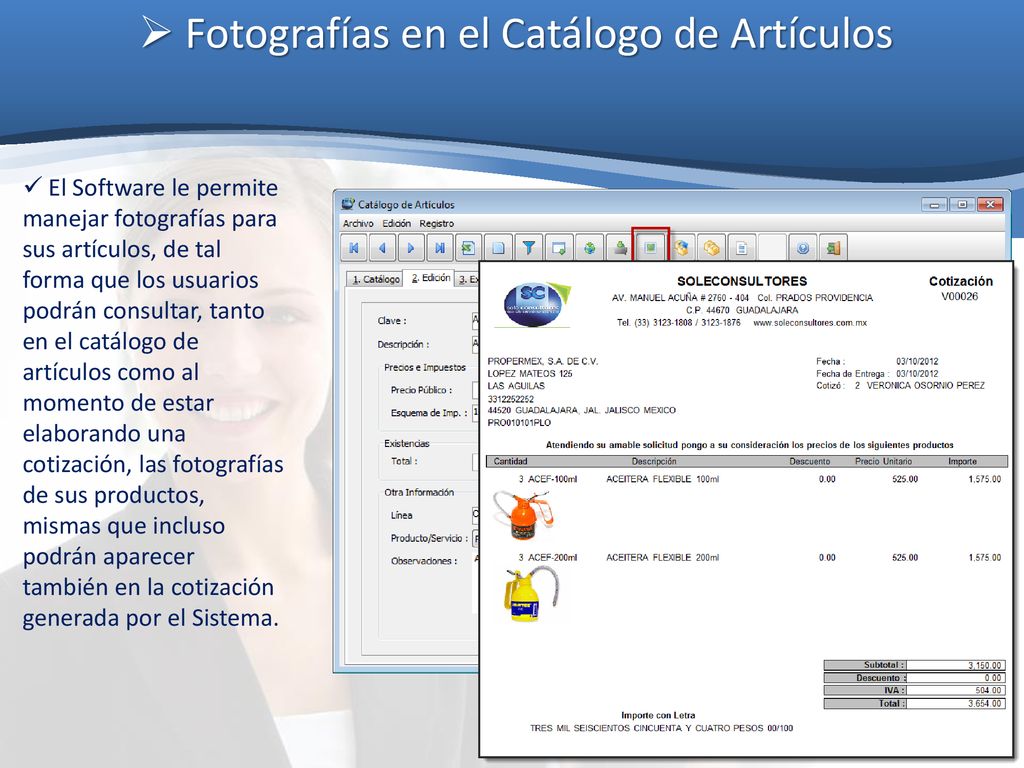Click the Cotización V00026 number
Screen dimensions: 1024x768
pyautogui.click(x=959, y=296)
